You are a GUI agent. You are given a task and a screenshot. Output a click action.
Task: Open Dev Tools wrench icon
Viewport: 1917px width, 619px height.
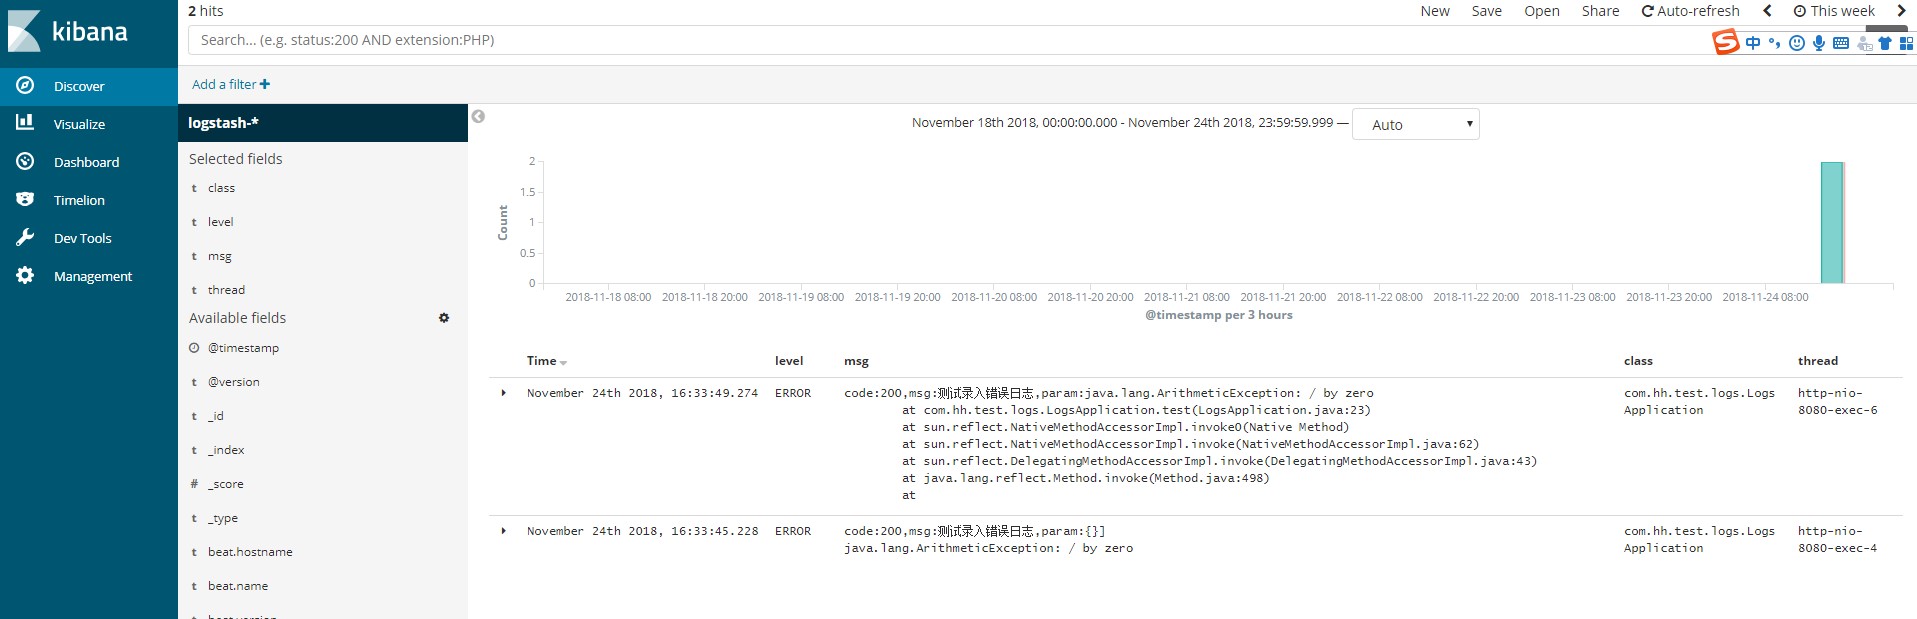tap(25, 237)
